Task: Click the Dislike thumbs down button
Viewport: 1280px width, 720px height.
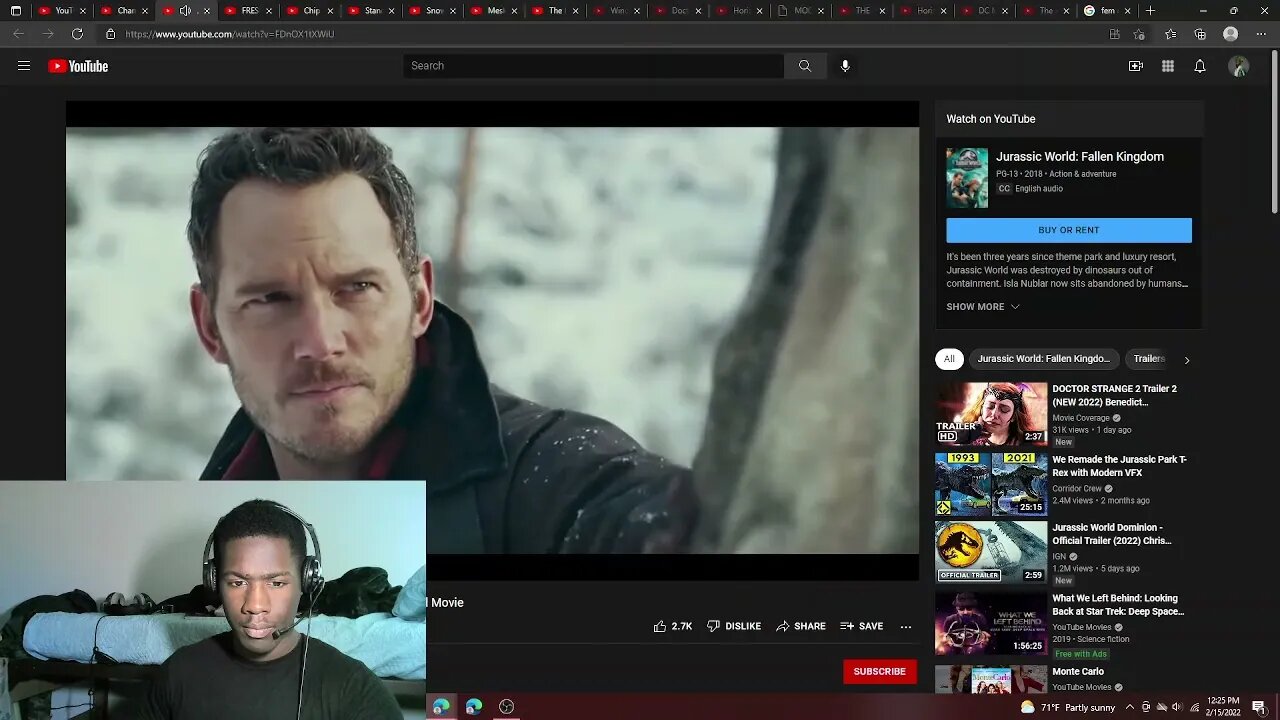Action: (734, 626)
